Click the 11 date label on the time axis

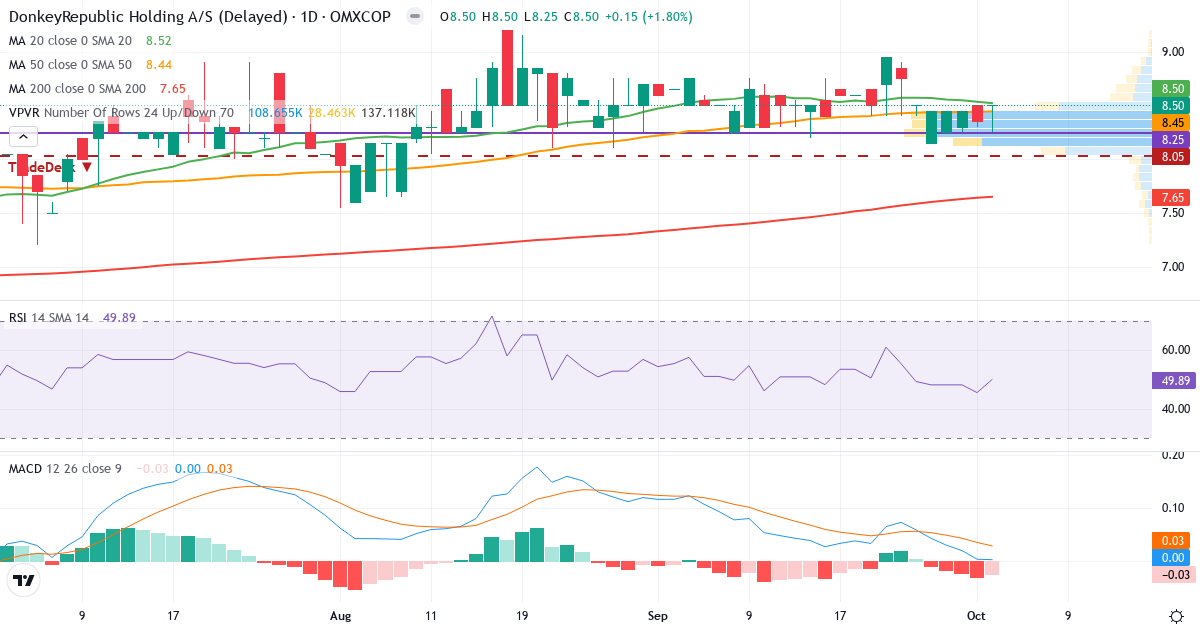click(x=431, y=615)
